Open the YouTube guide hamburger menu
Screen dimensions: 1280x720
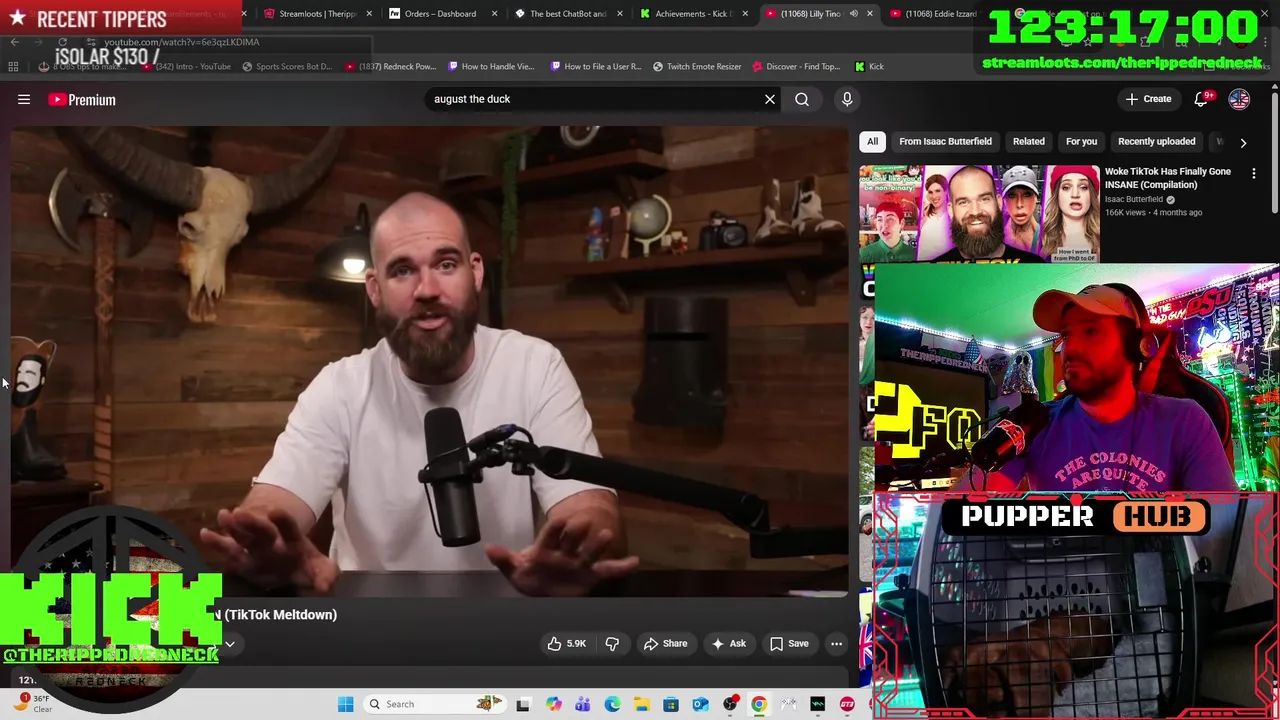[x=24, y=100]
